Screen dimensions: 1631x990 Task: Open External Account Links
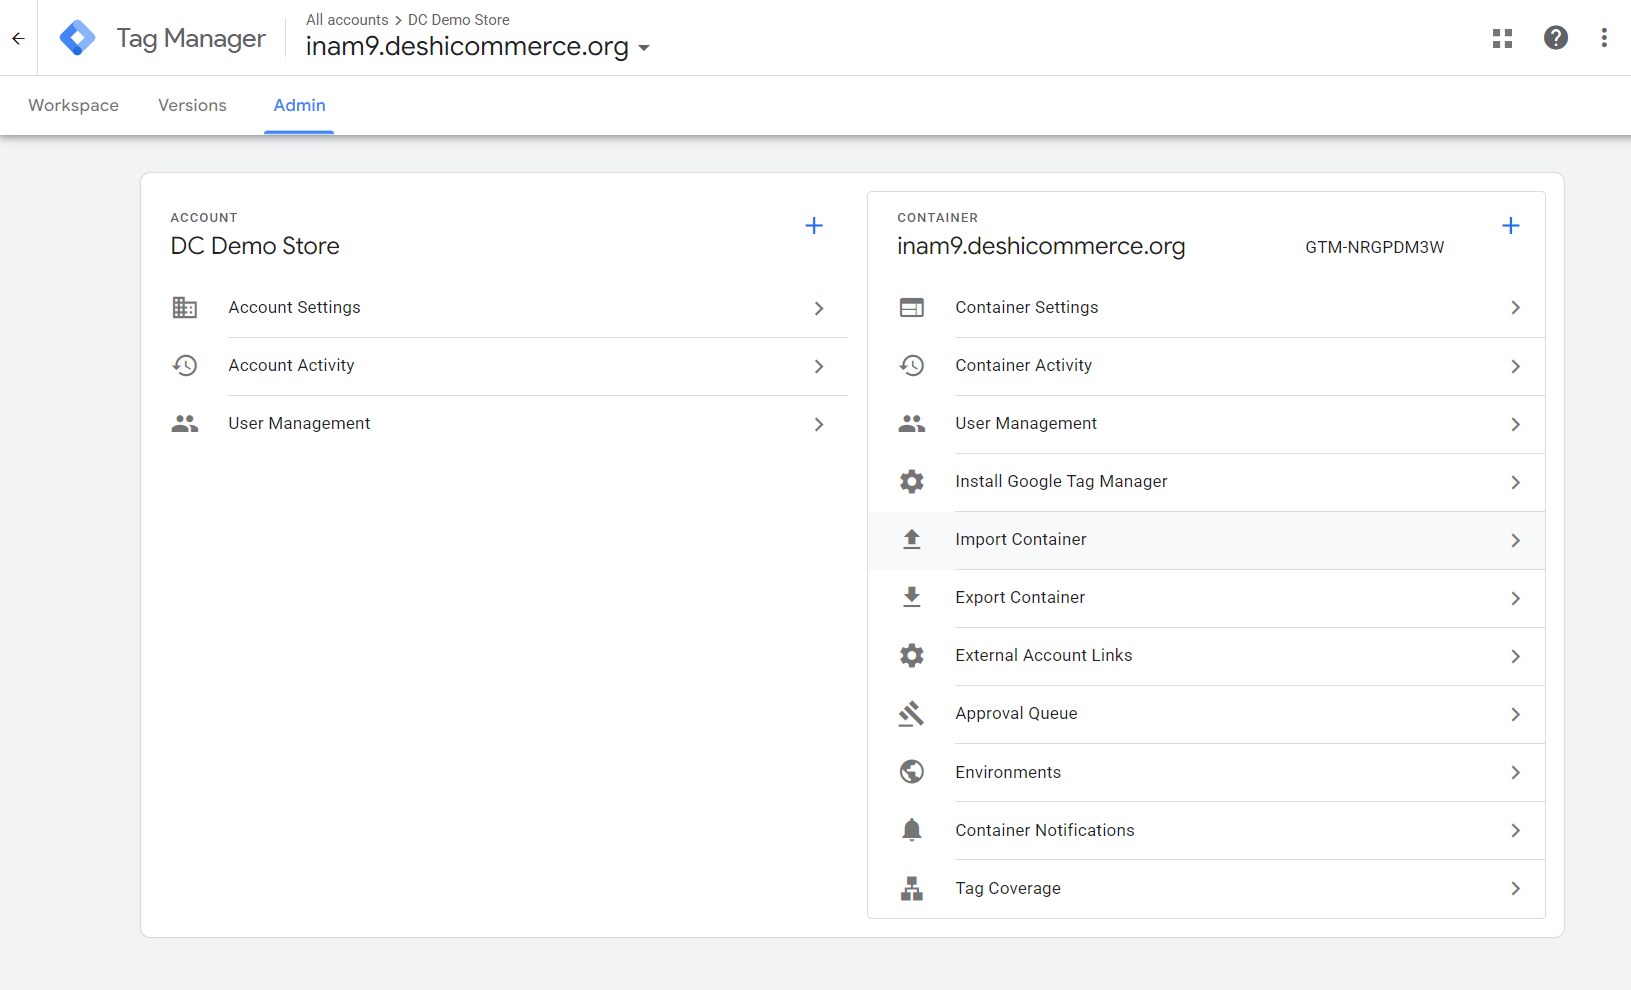tap(1207, 656)
